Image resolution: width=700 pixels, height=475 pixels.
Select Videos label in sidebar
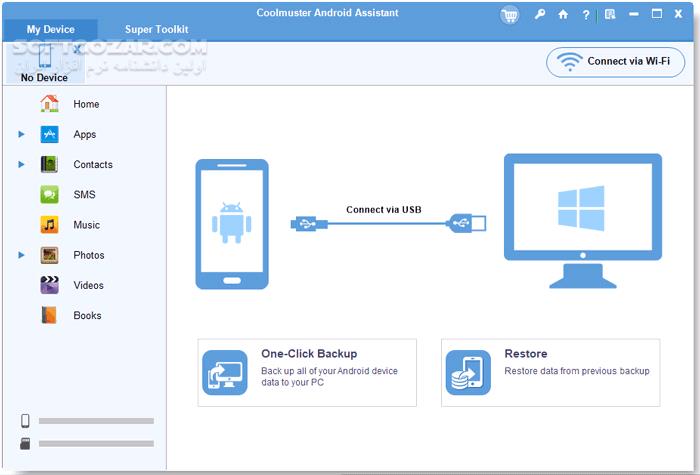click(88, 285)
